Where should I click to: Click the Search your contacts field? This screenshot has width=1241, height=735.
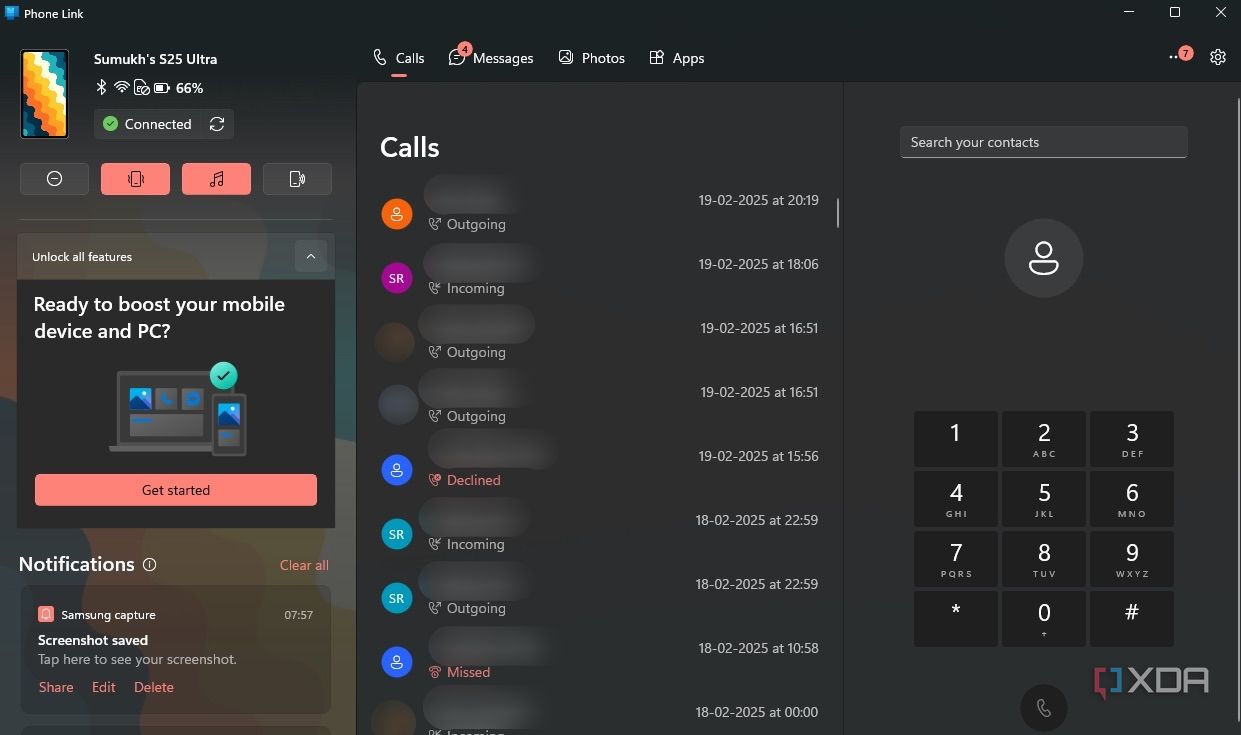click(1043, 142)
